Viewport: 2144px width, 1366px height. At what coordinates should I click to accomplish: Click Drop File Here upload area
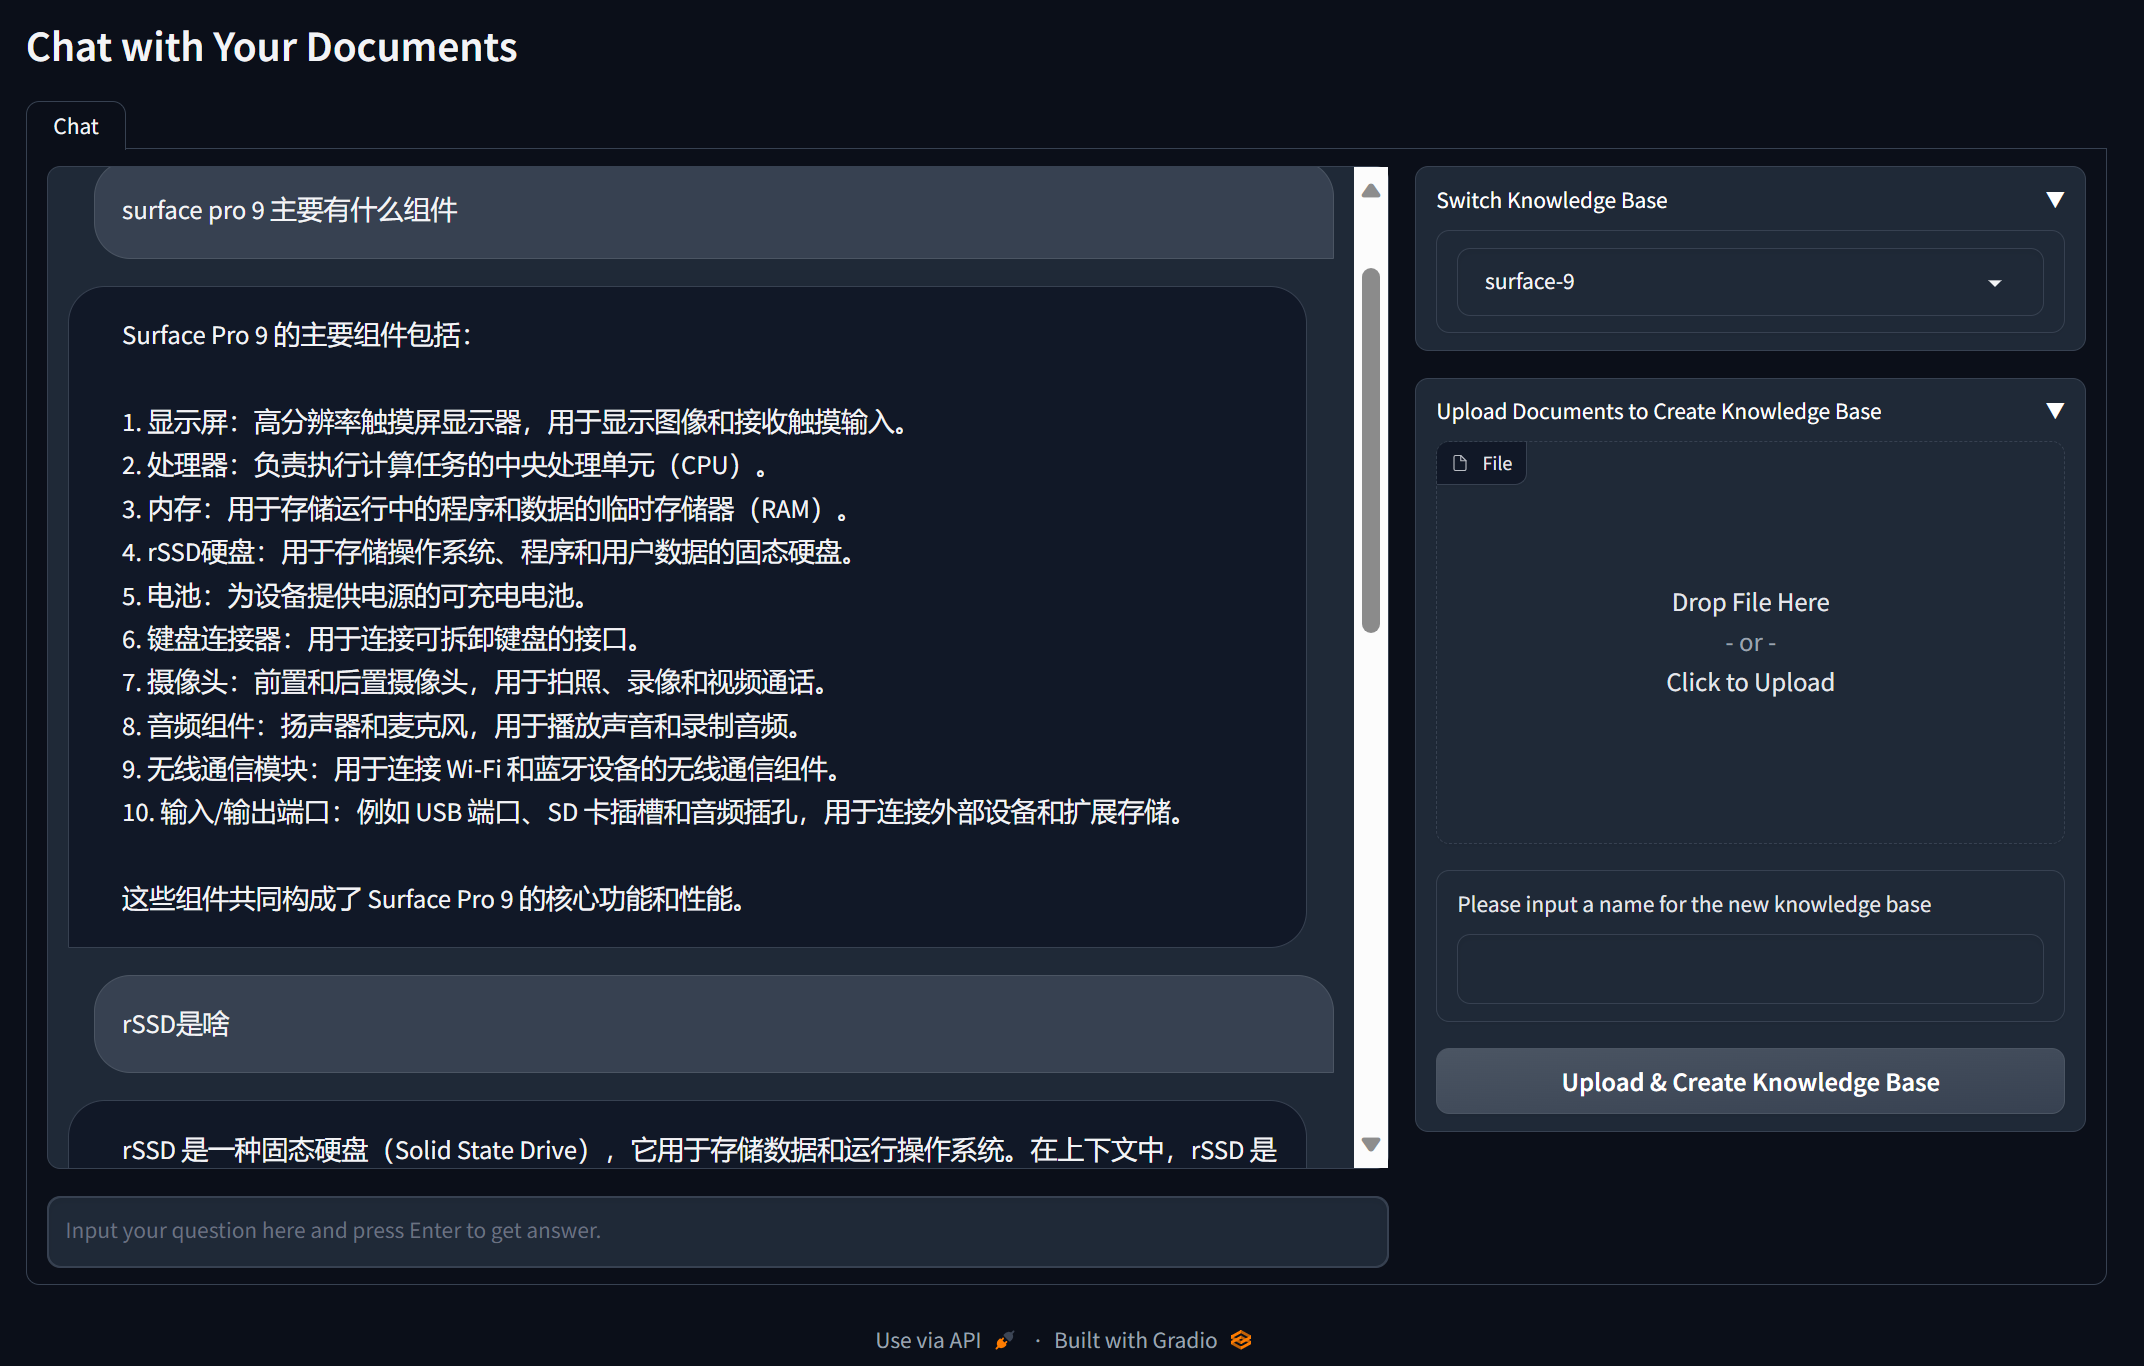click(x=1750, y=603)
